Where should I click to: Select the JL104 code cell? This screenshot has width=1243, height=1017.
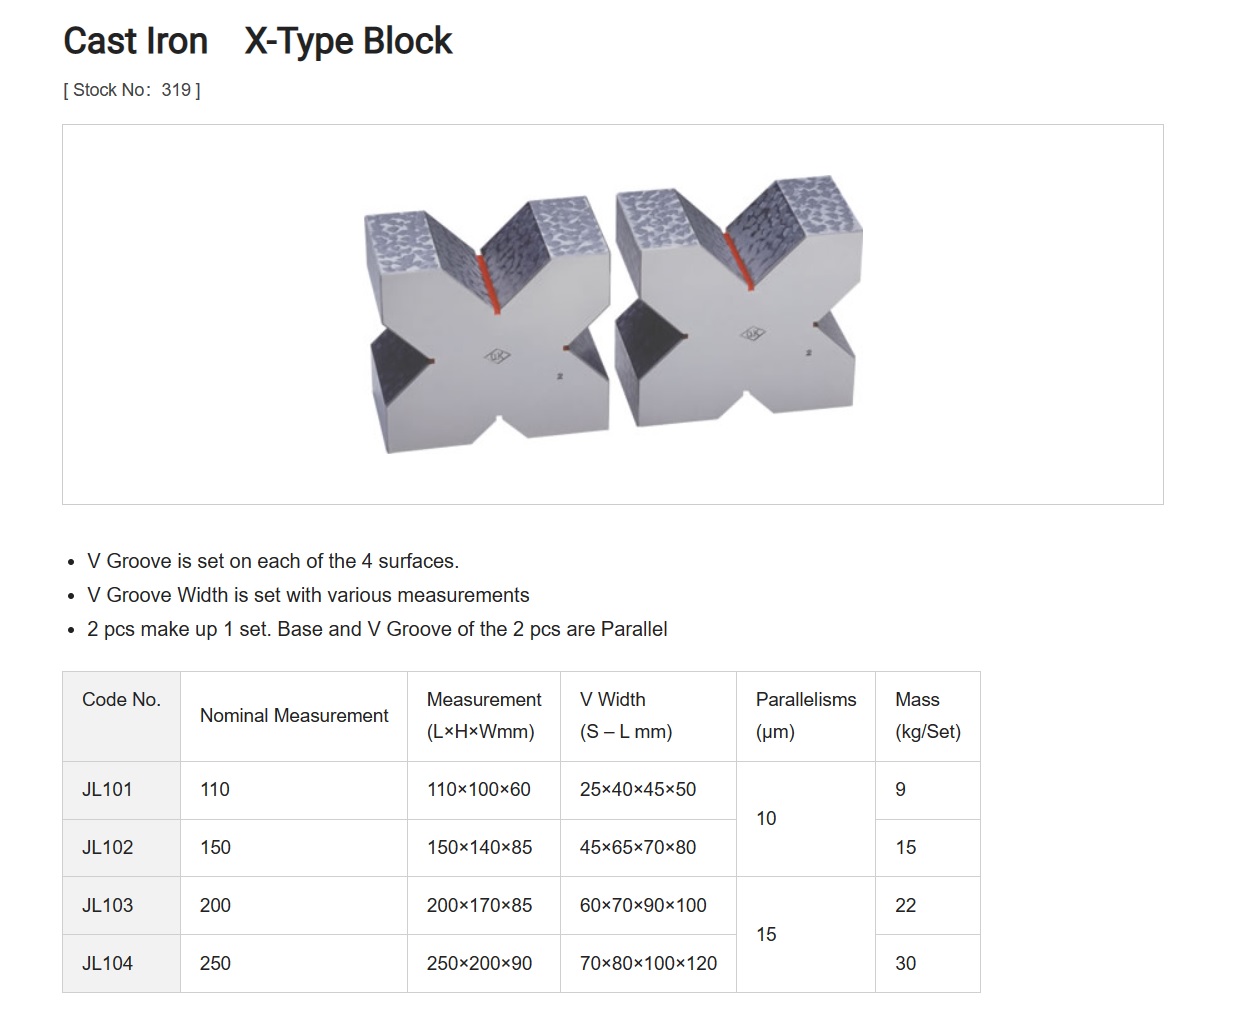[121, 964]
